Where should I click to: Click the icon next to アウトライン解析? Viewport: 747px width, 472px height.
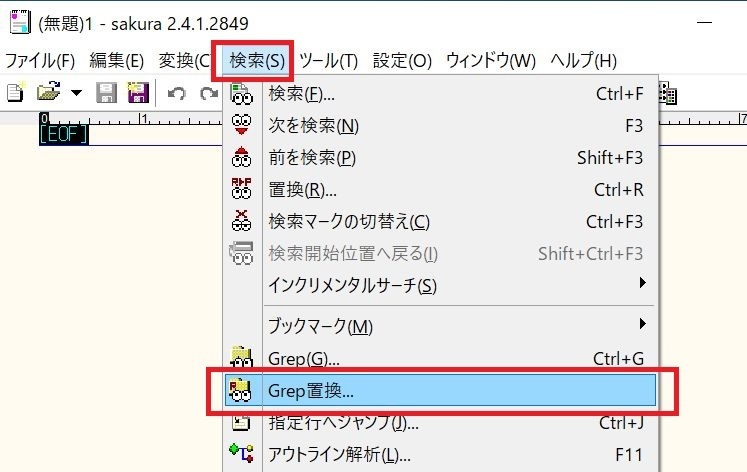[242, 455]
